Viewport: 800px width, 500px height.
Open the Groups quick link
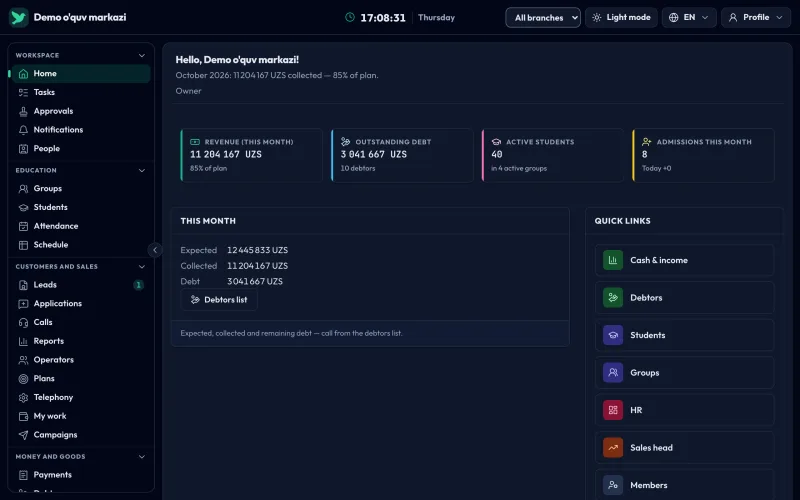684,373
